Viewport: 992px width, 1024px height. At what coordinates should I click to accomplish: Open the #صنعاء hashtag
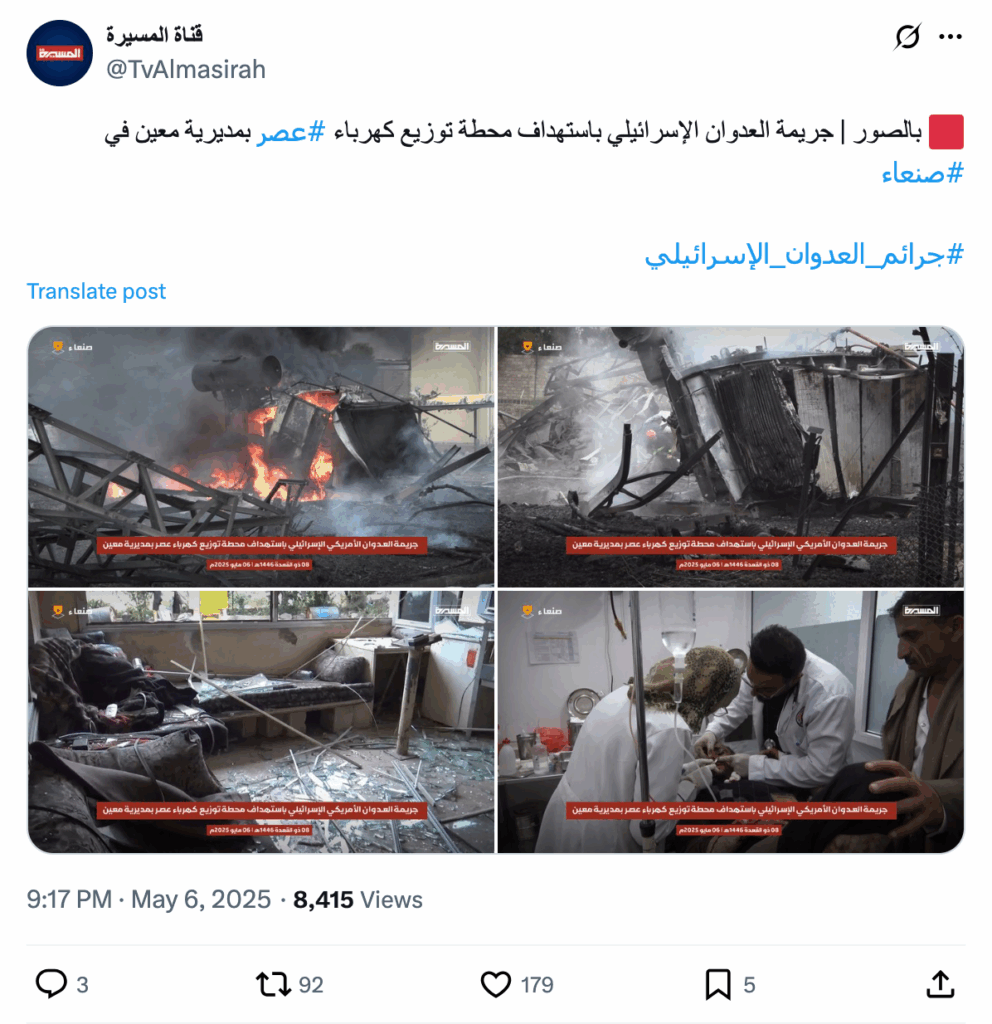pyautogui.click(x=922, y=174)
